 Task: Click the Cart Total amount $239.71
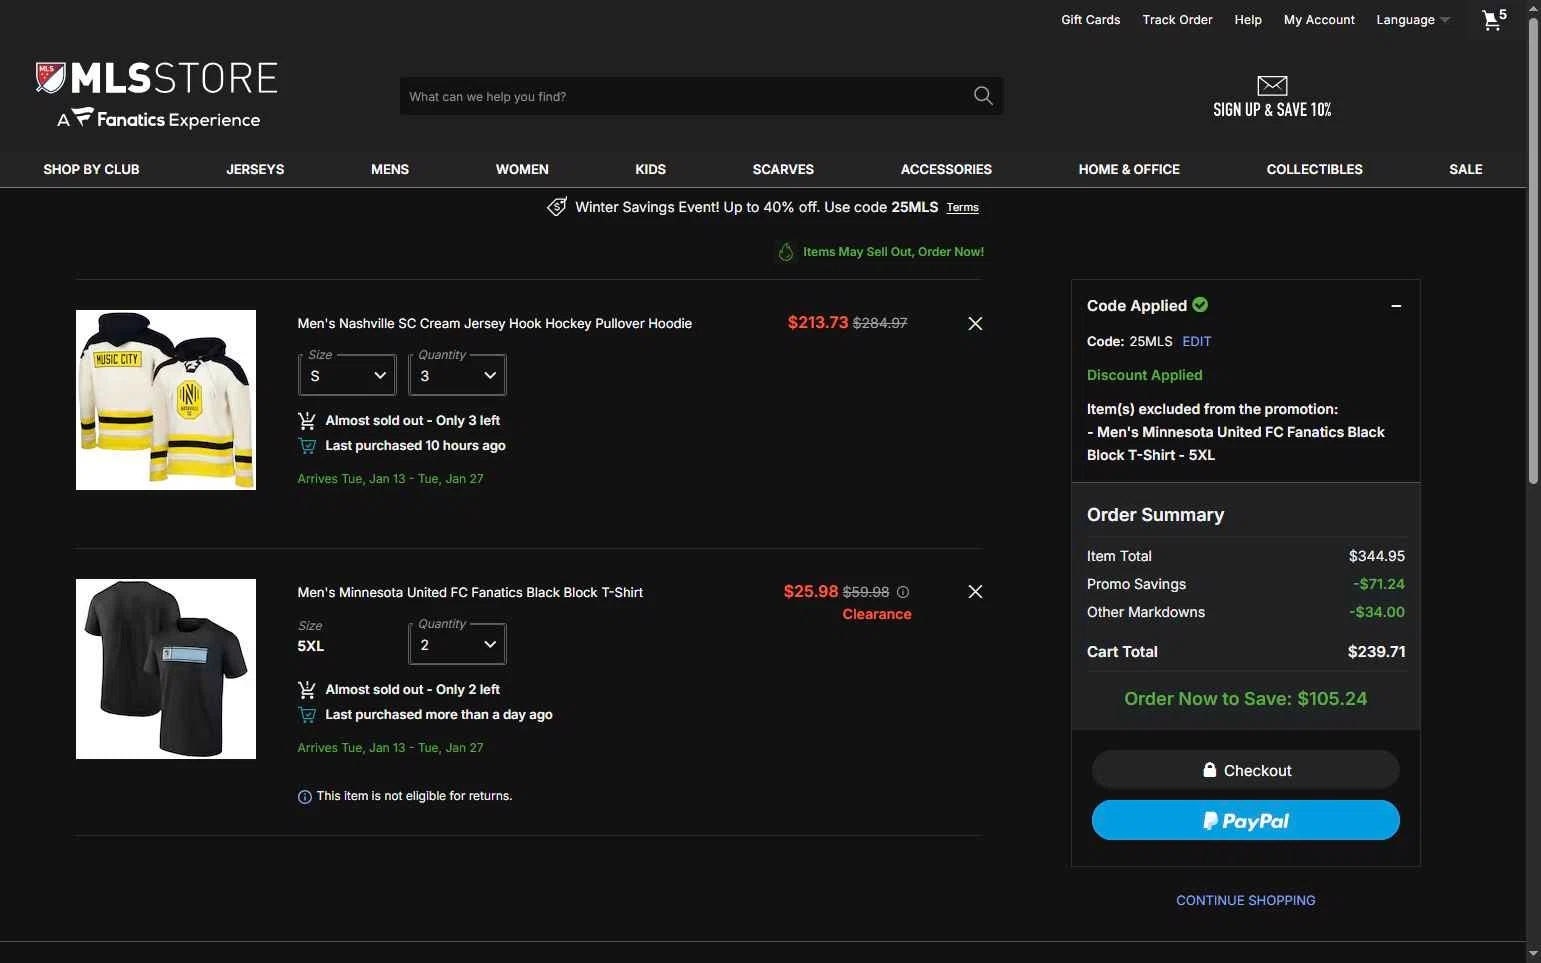[x=1376, y=652]
